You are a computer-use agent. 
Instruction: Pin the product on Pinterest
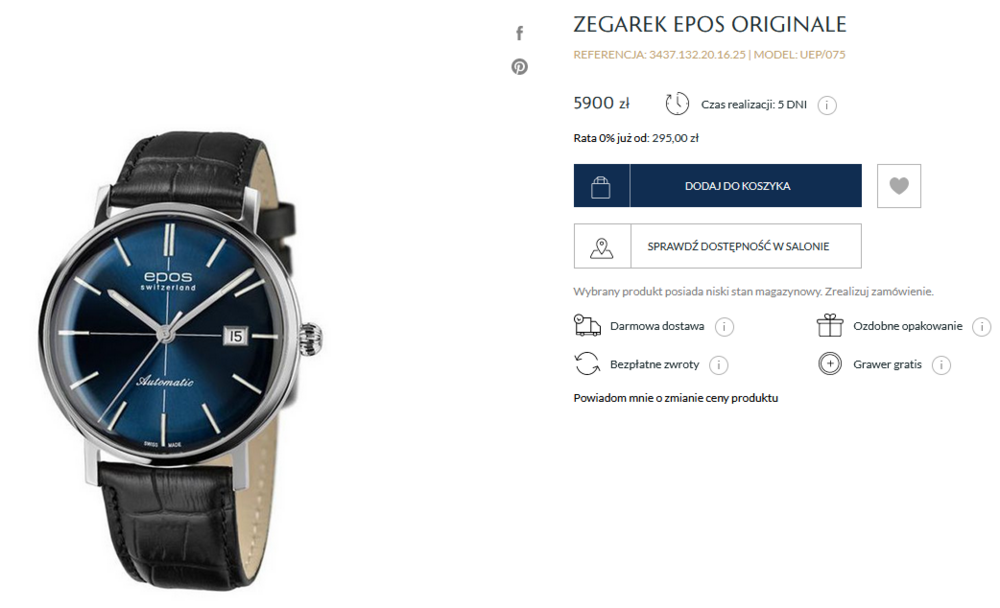tap(519, 66)
